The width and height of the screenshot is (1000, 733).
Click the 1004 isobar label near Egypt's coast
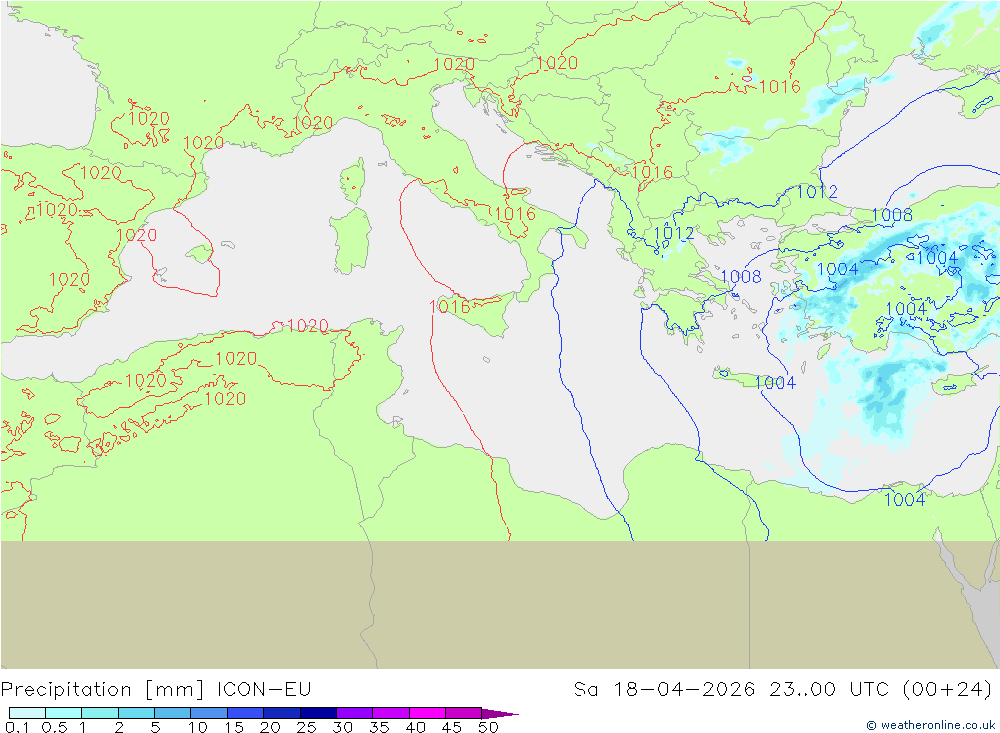point(904,499)
